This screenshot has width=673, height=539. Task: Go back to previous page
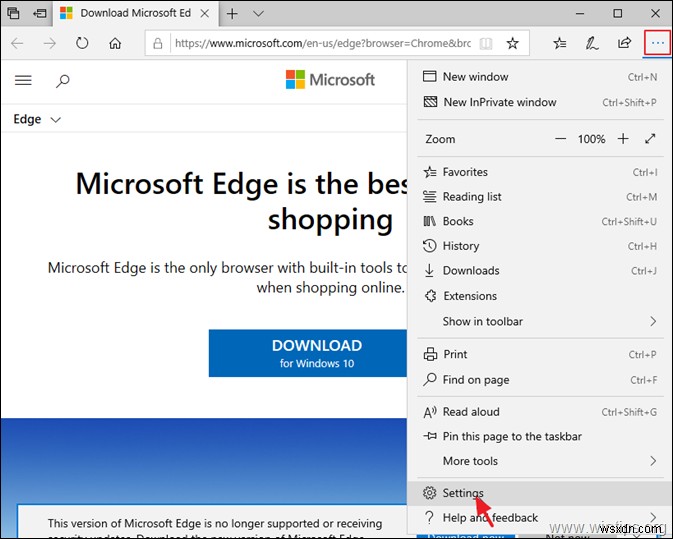(17, 43)
